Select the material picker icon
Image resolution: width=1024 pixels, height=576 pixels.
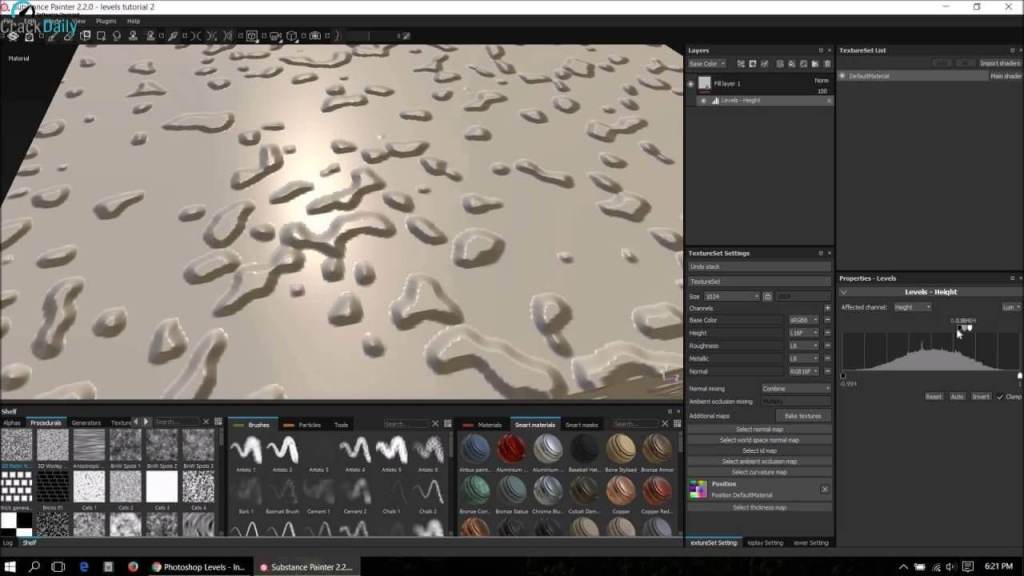point(172,36)
